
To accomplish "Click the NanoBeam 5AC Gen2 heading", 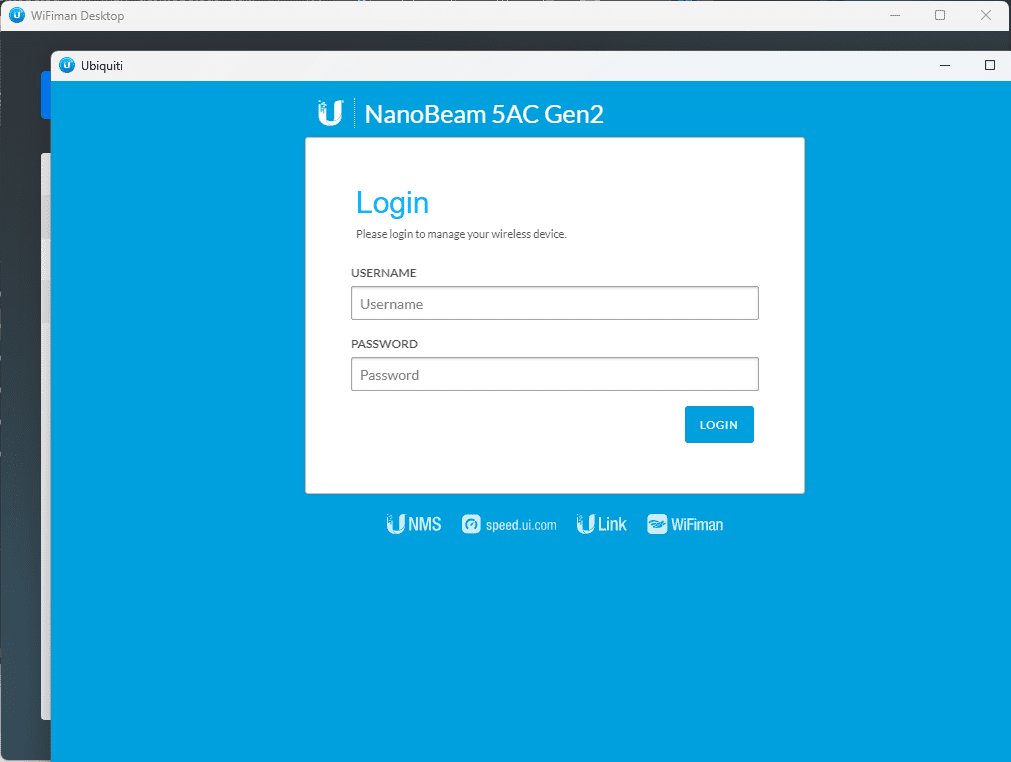I will click(484, 114).
